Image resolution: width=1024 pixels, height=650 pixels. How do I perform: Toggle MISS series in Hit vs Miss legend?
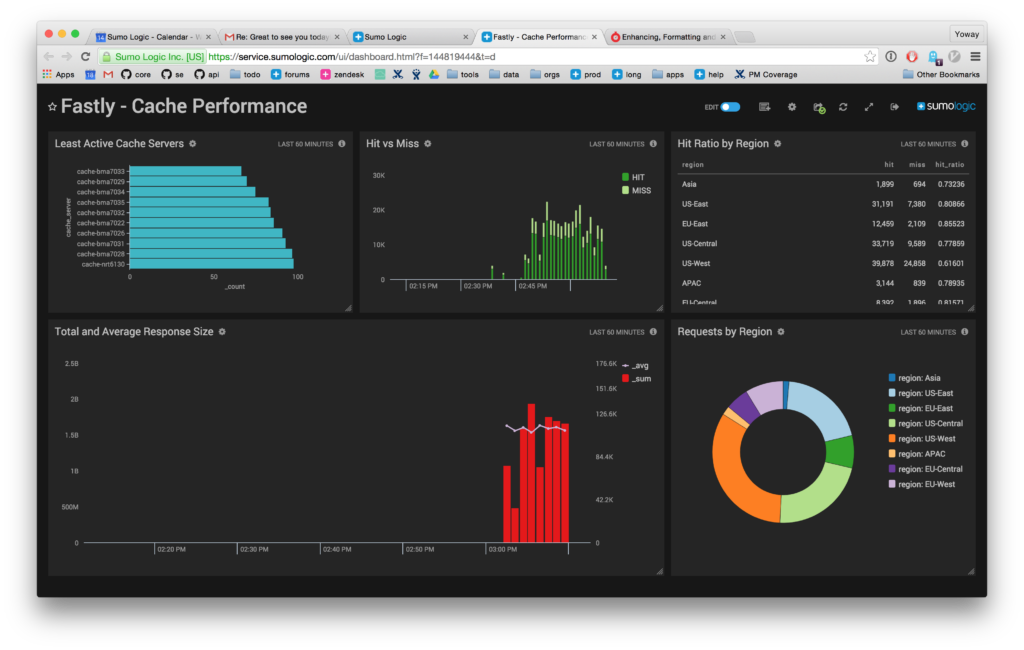pyautogui.click(x=636, y=191)
